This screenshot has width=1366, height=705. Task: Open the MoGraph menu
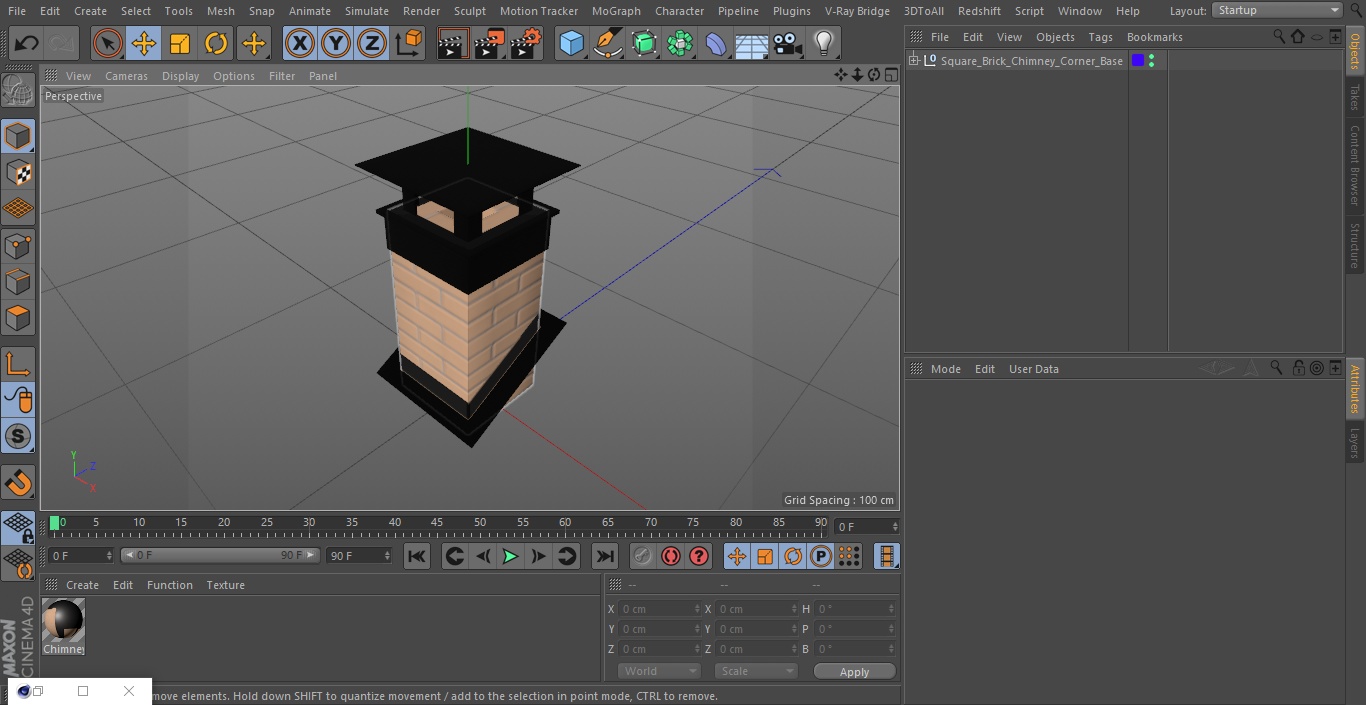pyautogui.click(x=616, y=11)
